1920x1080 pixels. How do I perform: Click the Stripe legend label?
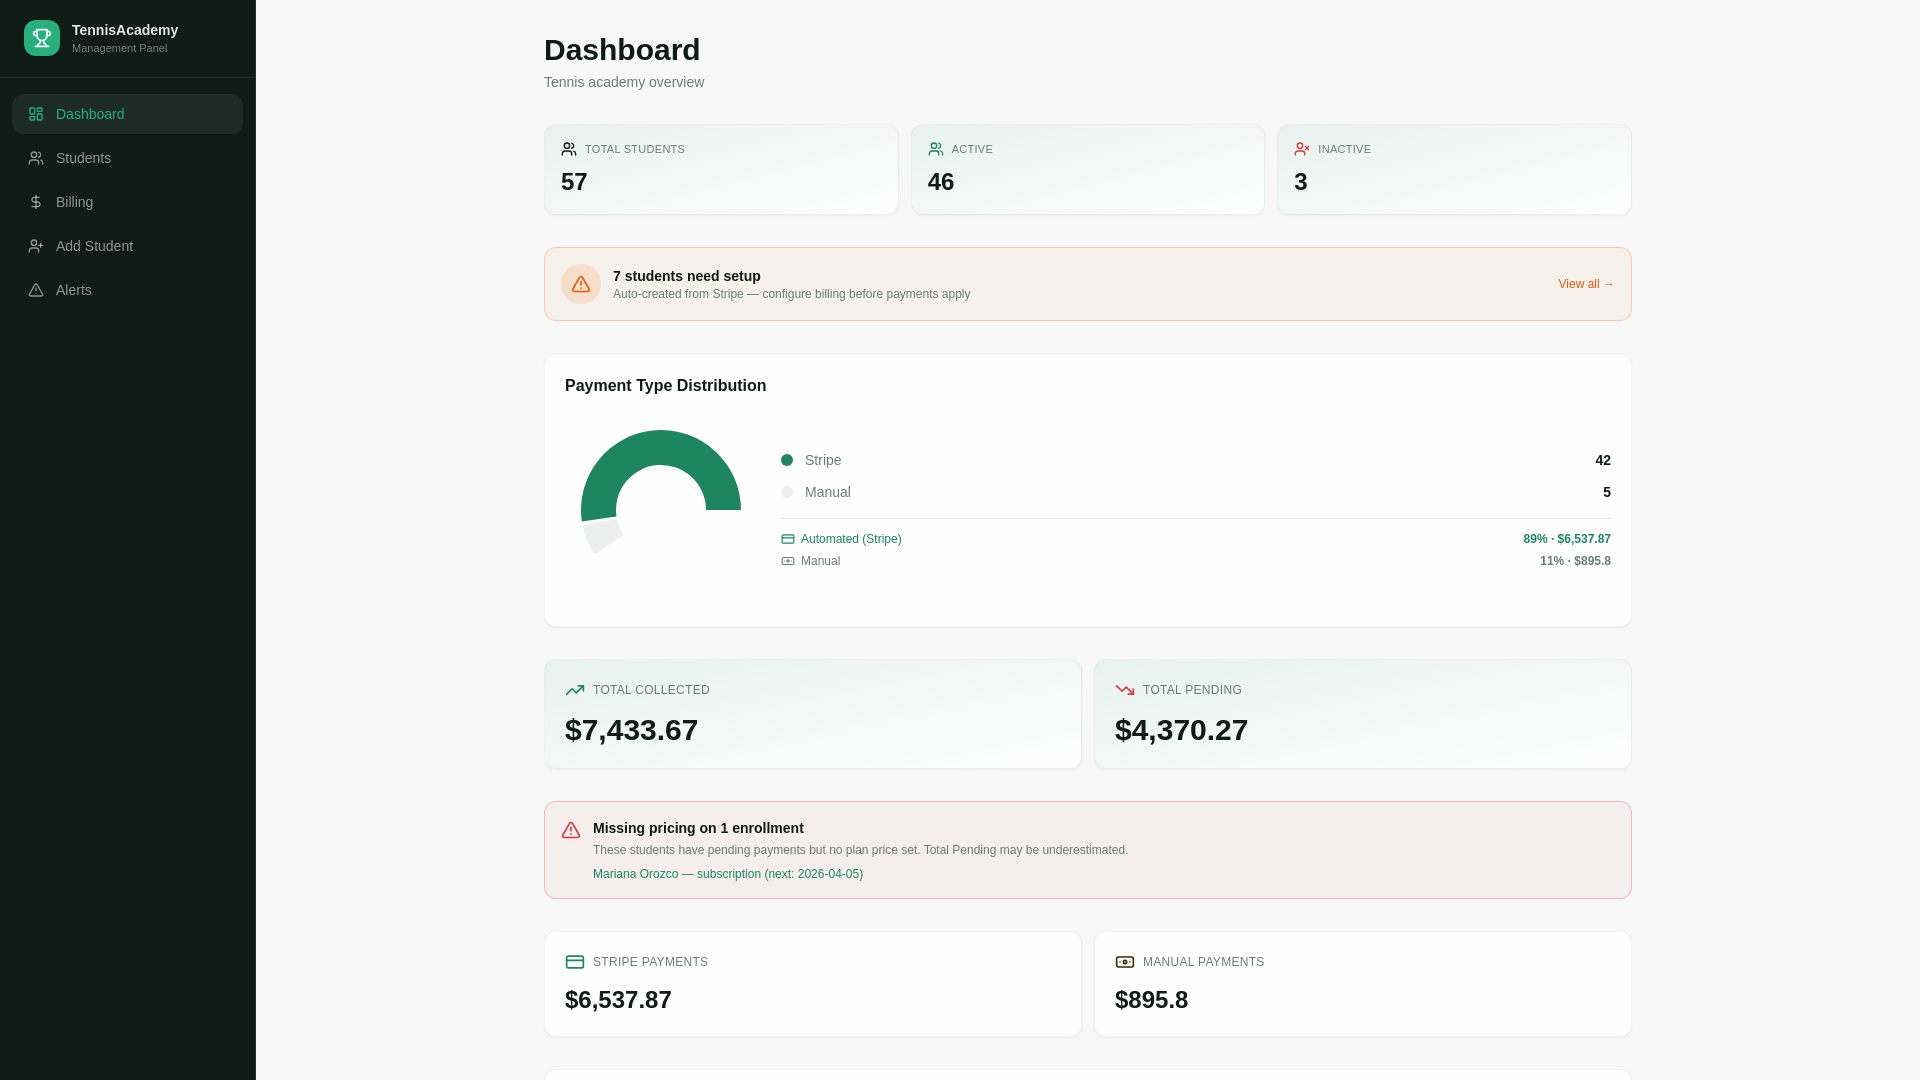(823, 460)
